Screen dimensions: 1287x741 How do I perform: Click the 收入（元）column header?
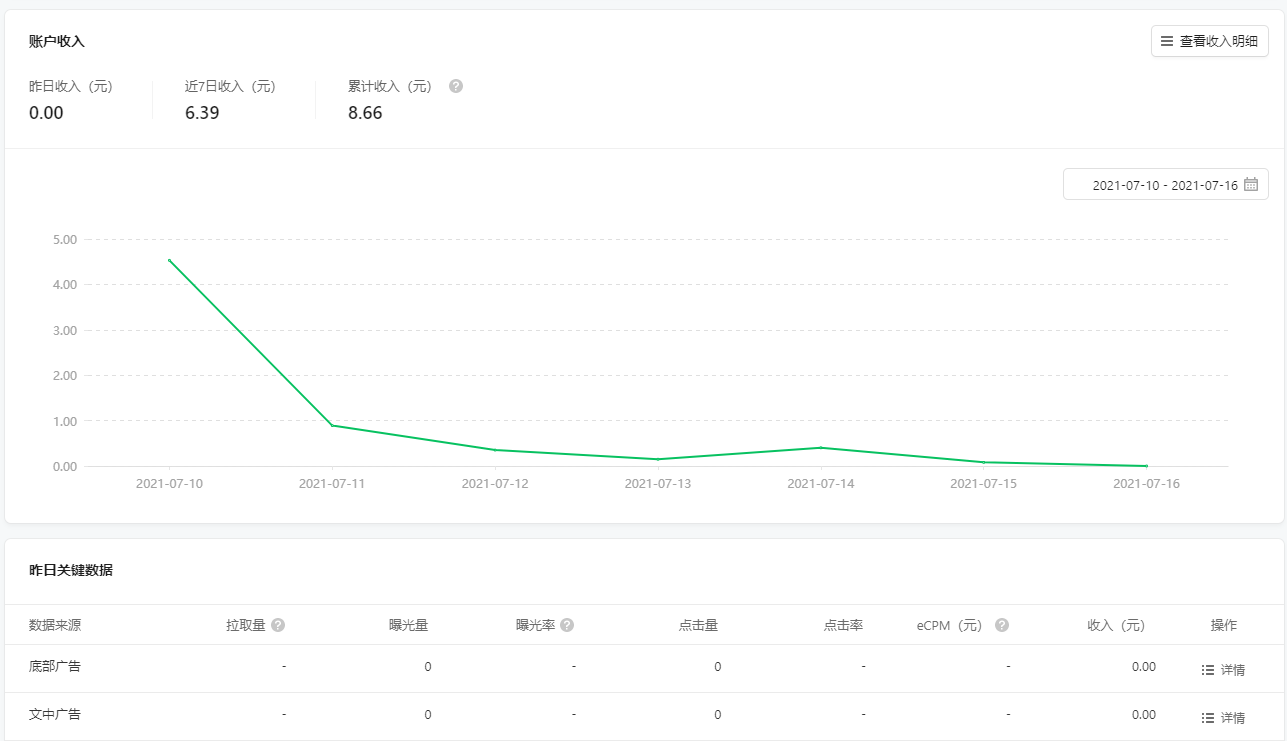1116,626
